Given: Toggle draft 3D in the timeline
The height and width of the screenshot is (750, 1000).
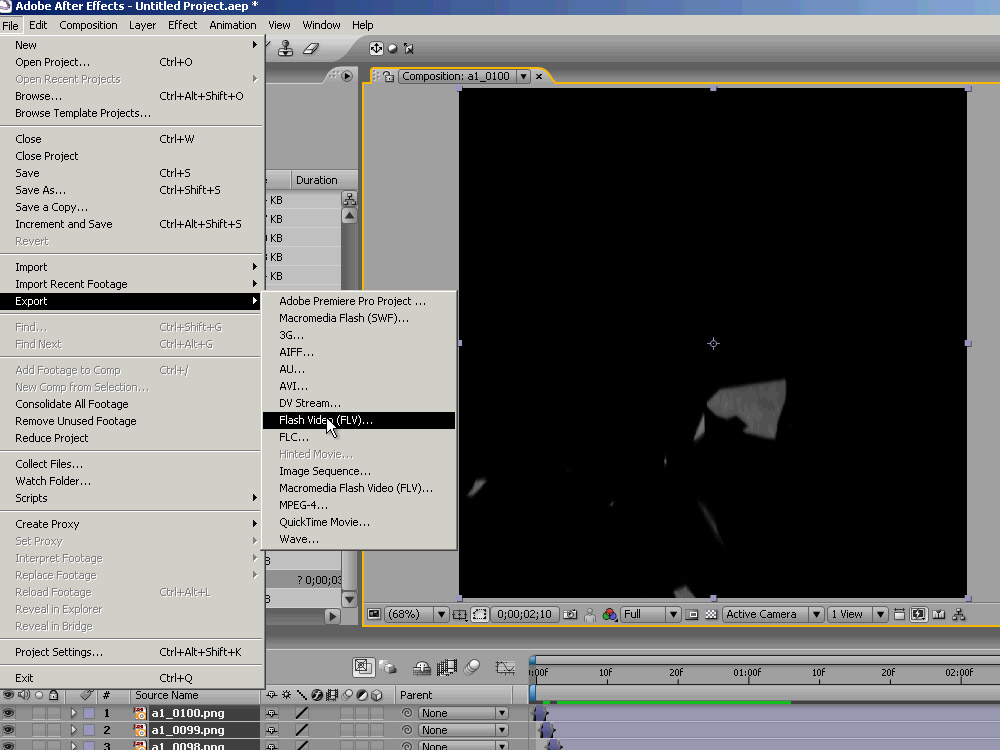Looking at the screenshot, I should click(x=388, y=667).
